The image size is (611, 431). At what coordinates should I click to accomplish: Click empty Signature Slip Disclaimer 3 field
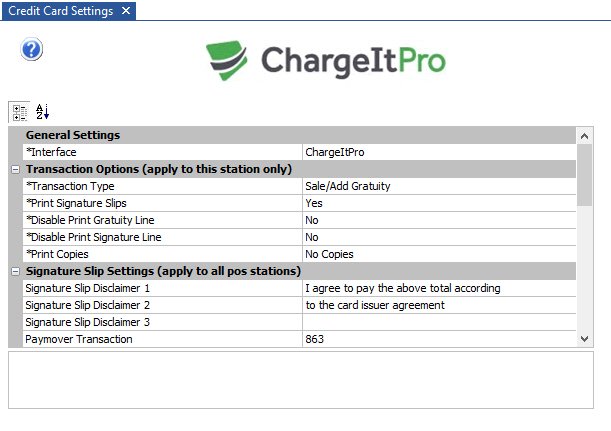[x=439, y=322]
